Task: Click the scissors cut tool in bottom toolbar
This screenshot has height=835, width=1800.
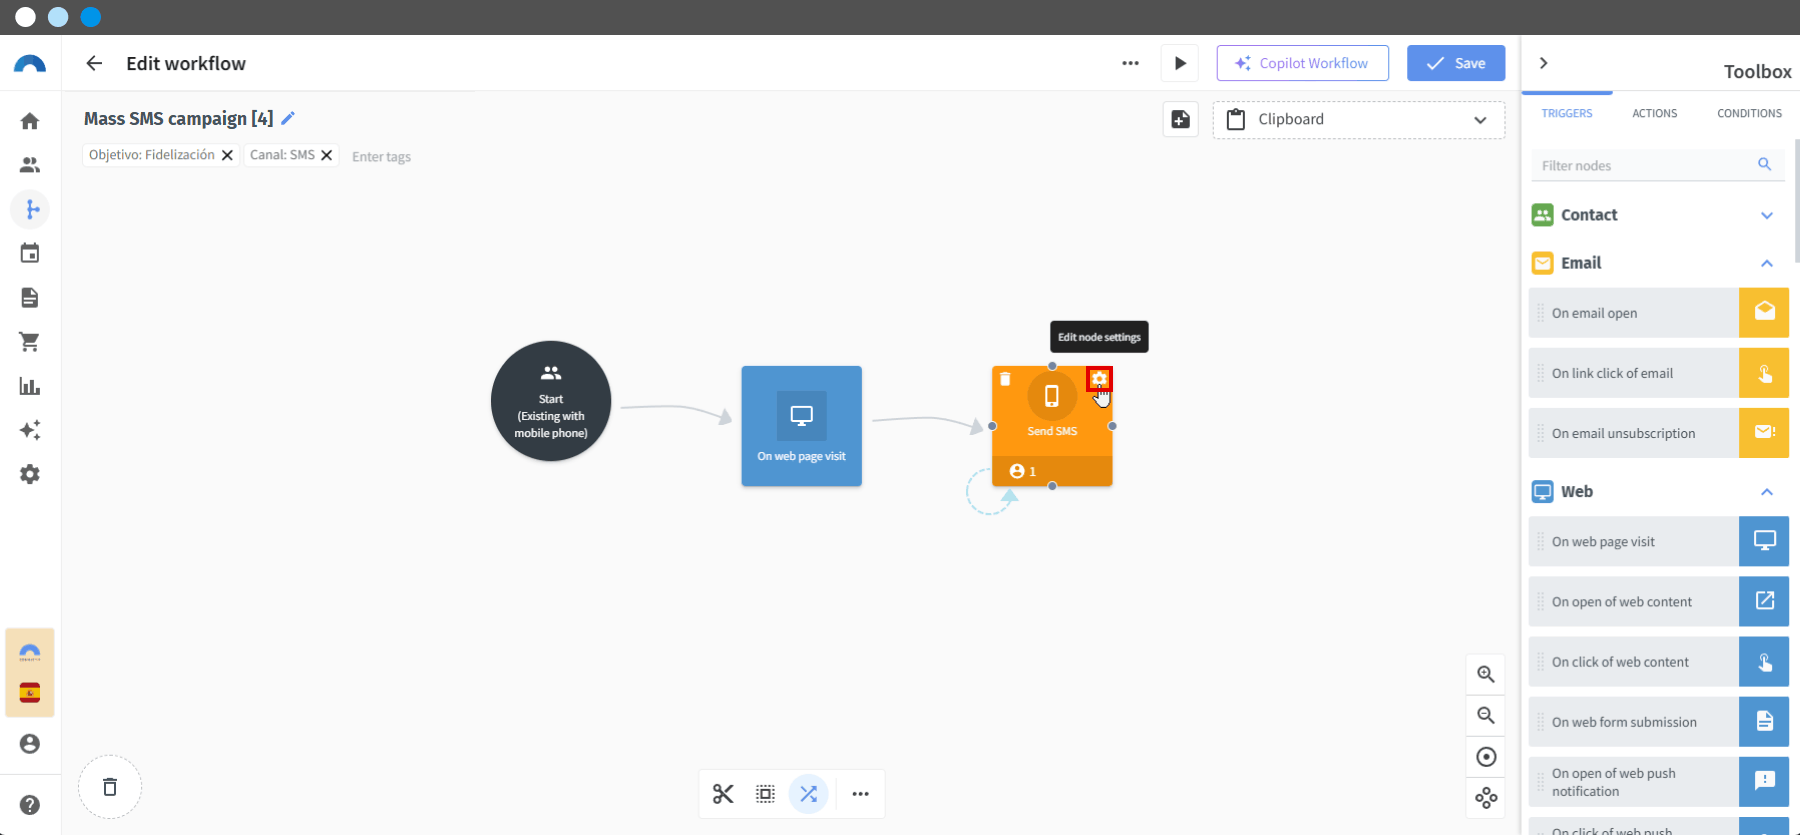Action: 723,794
